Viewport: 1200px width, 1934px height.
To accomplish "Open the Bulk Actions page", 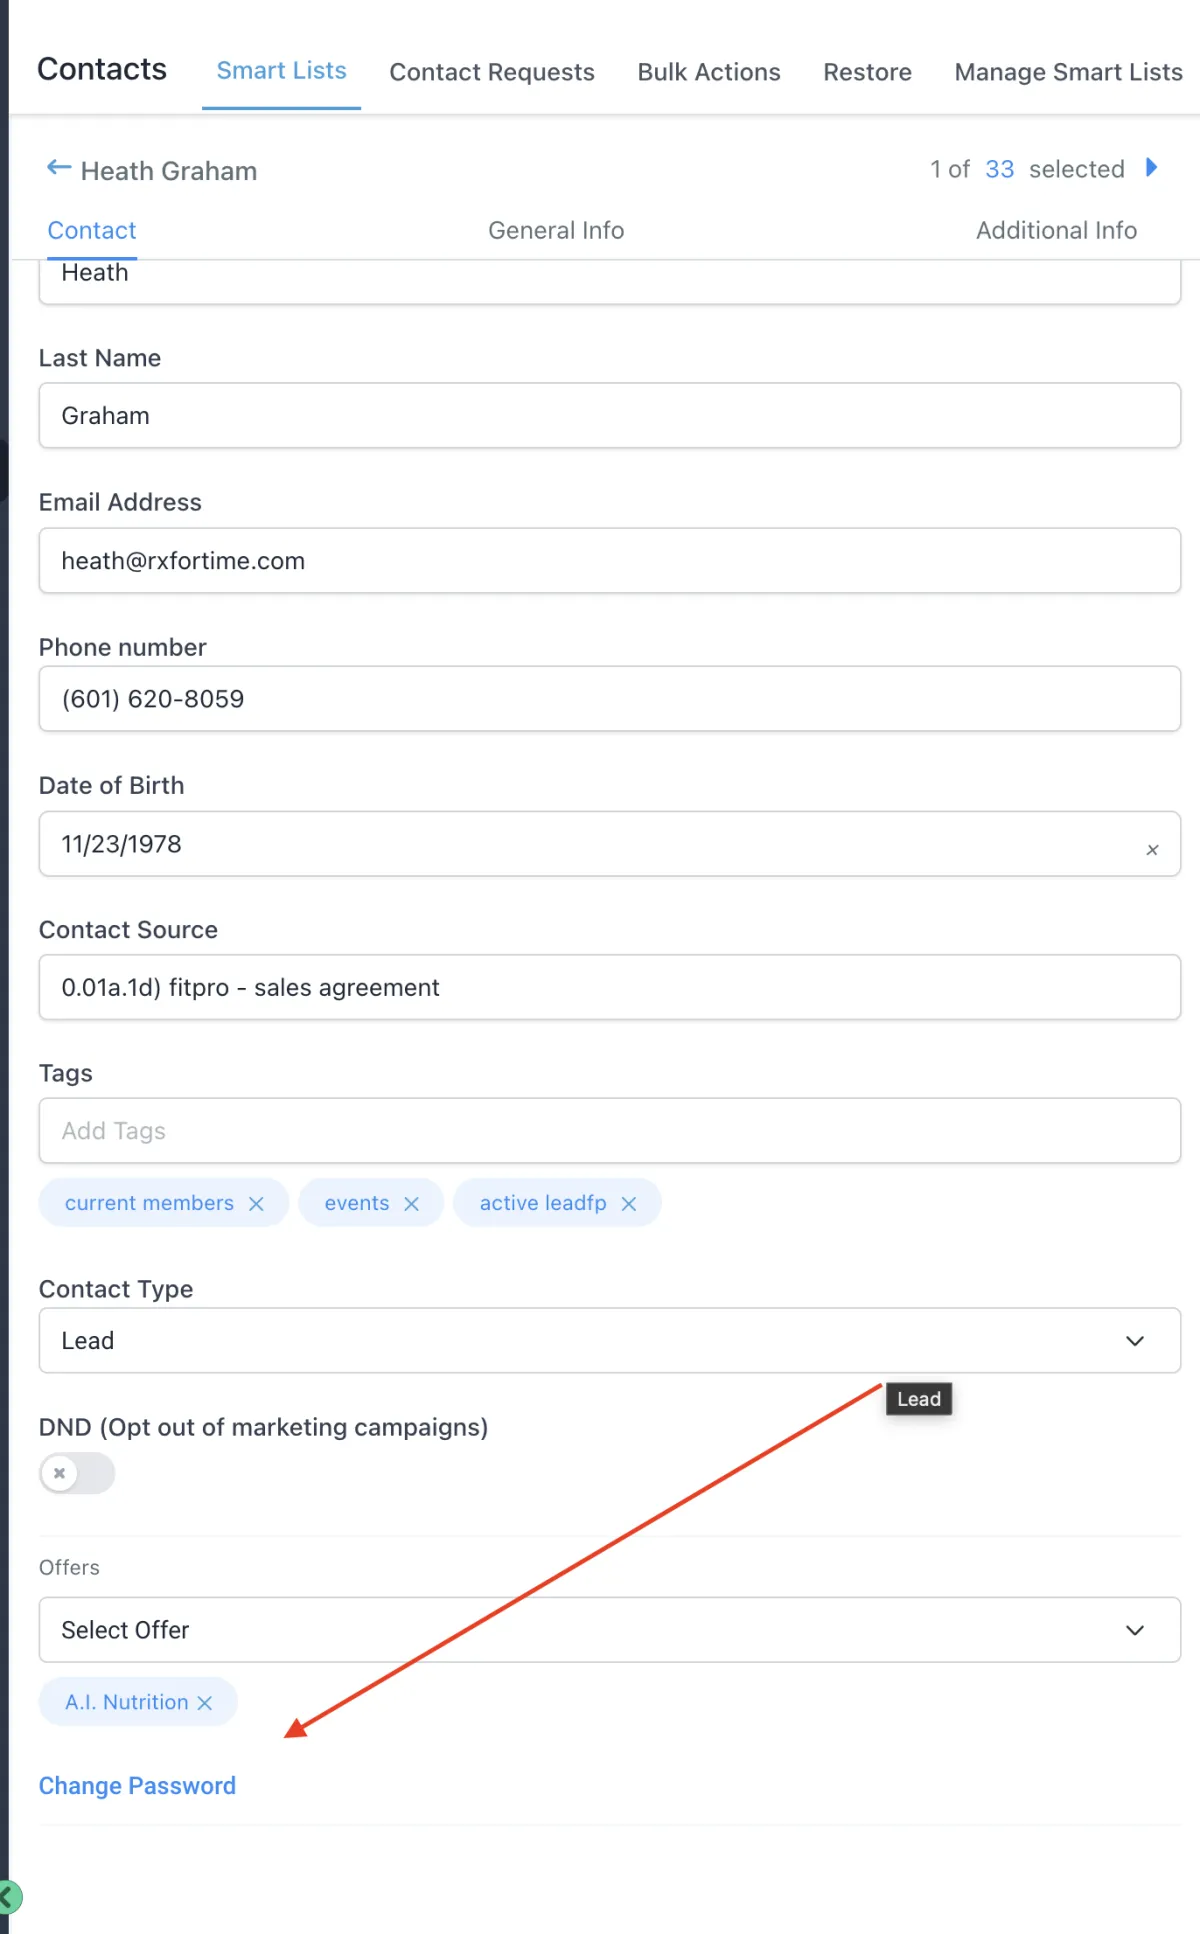I will click(x=709, y=72).
